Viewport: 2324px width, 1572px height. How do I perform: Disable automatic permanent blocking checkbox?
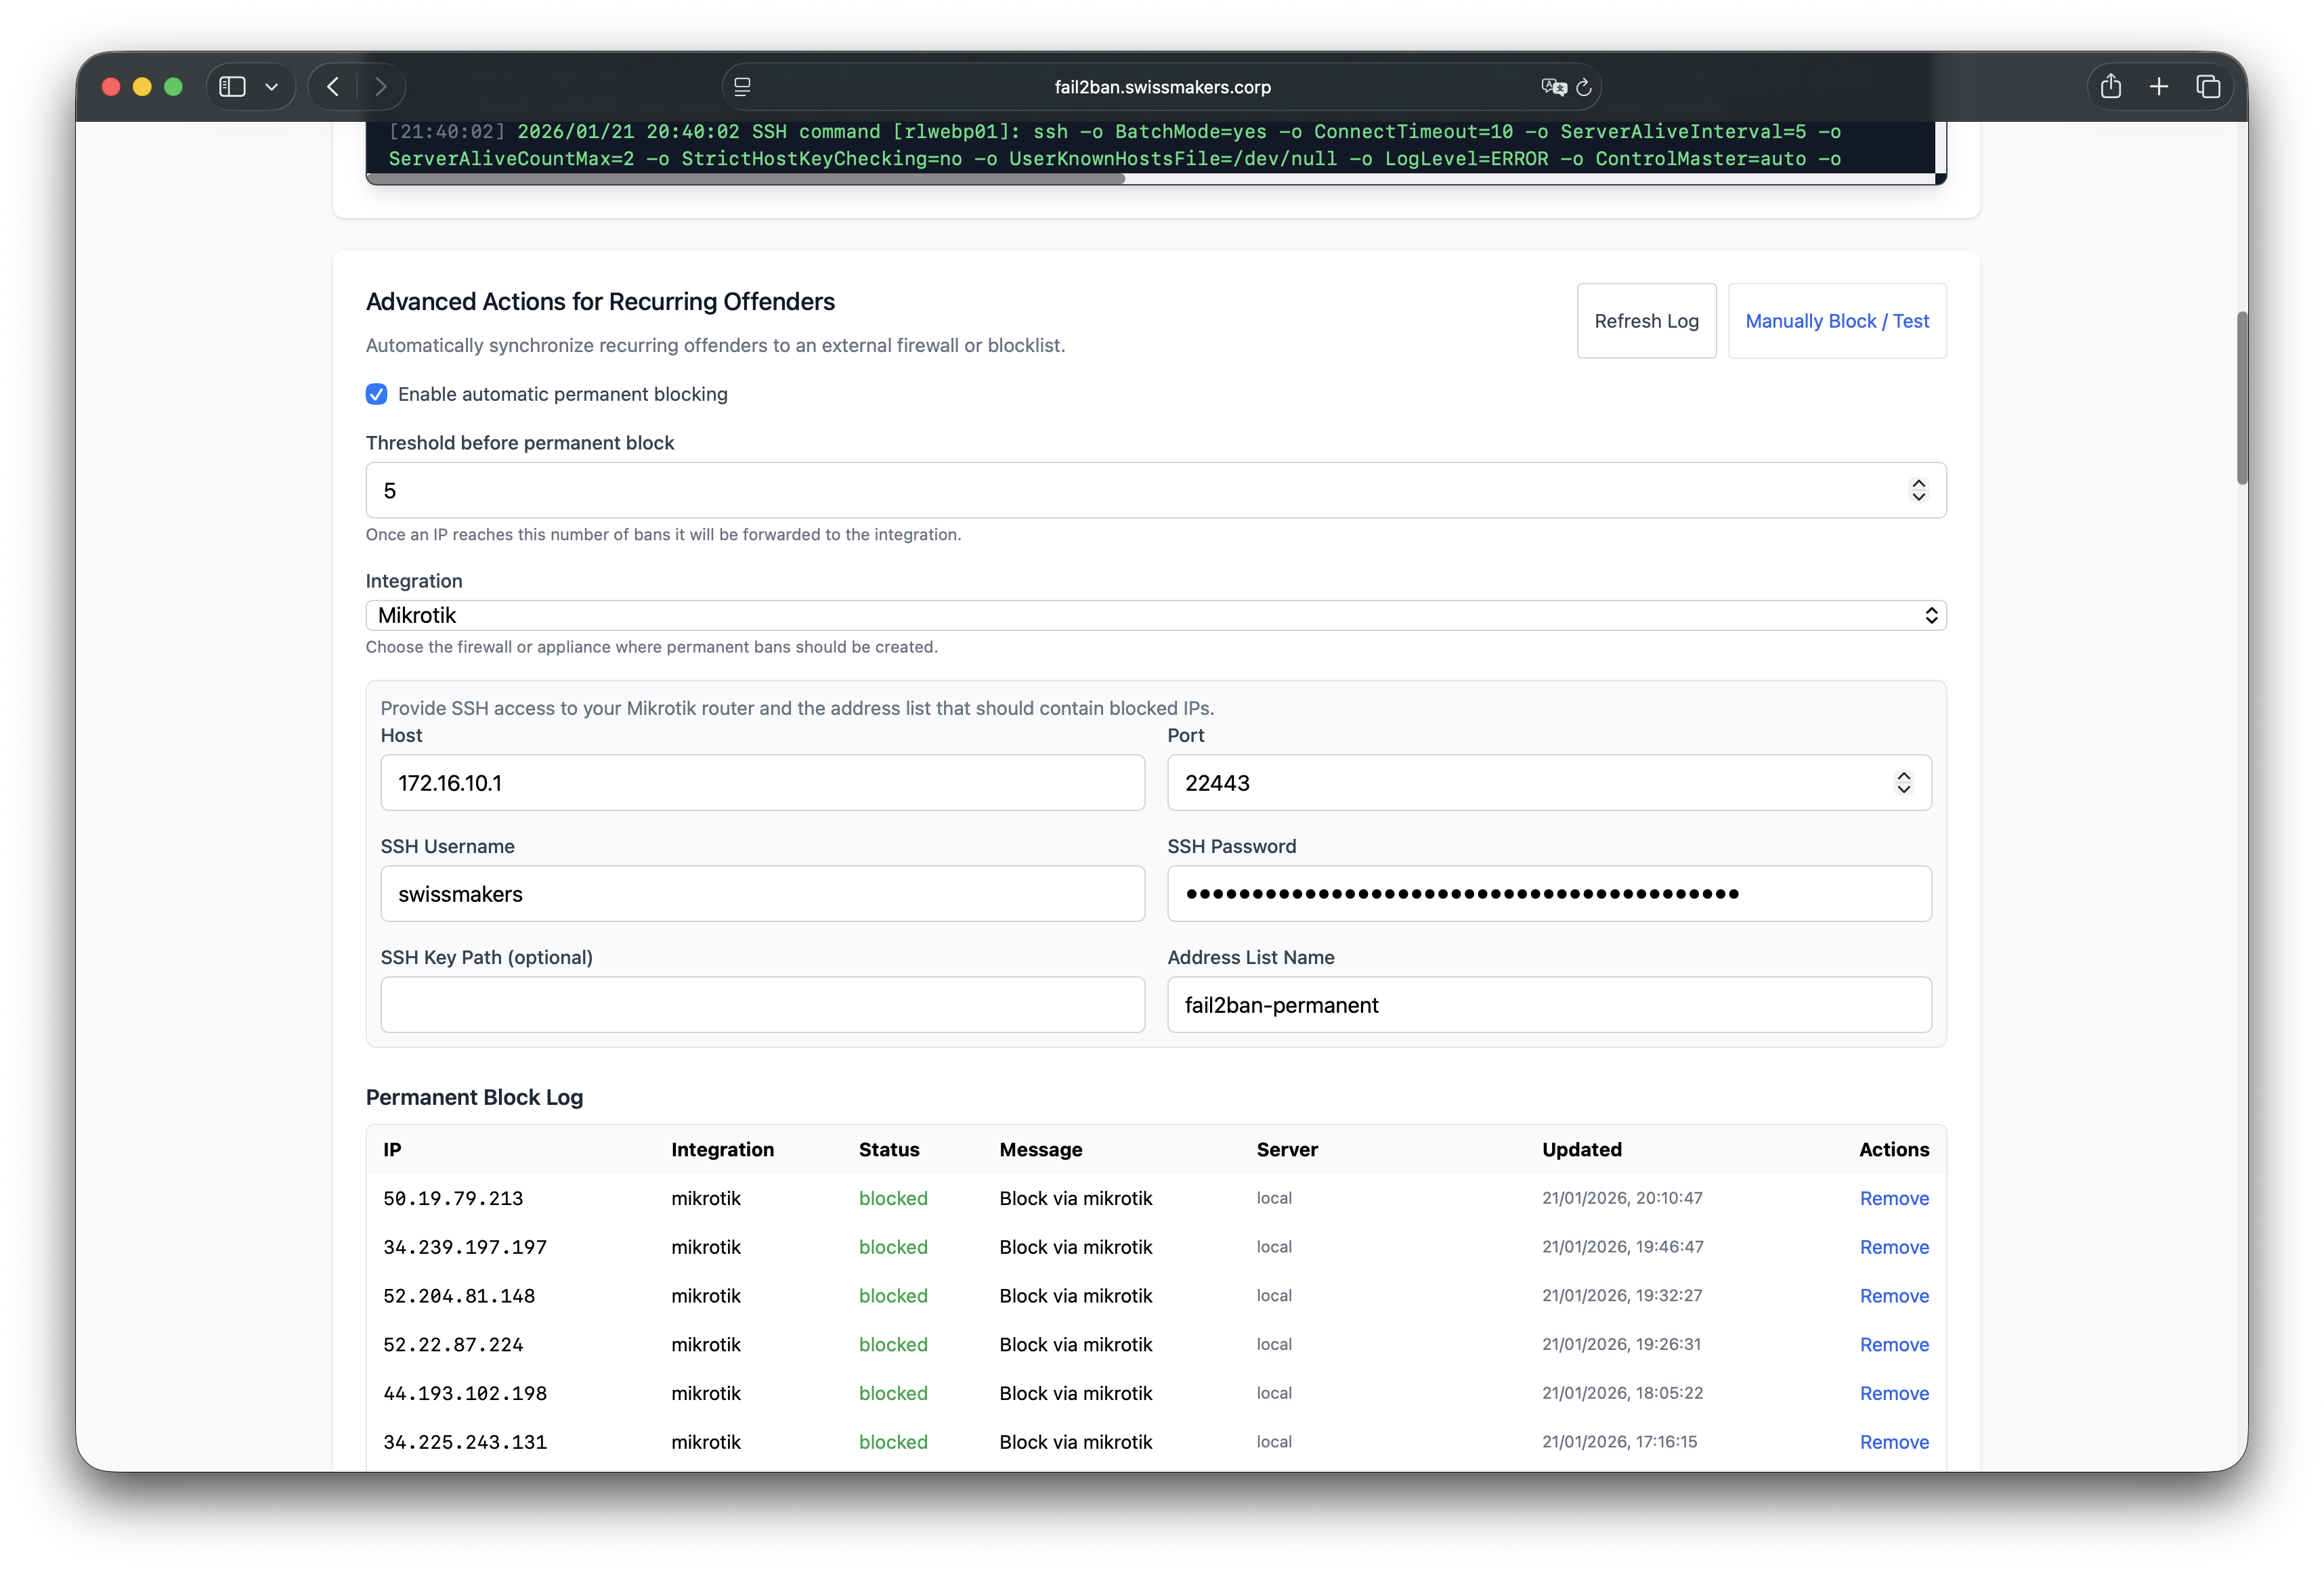(377, 394)
